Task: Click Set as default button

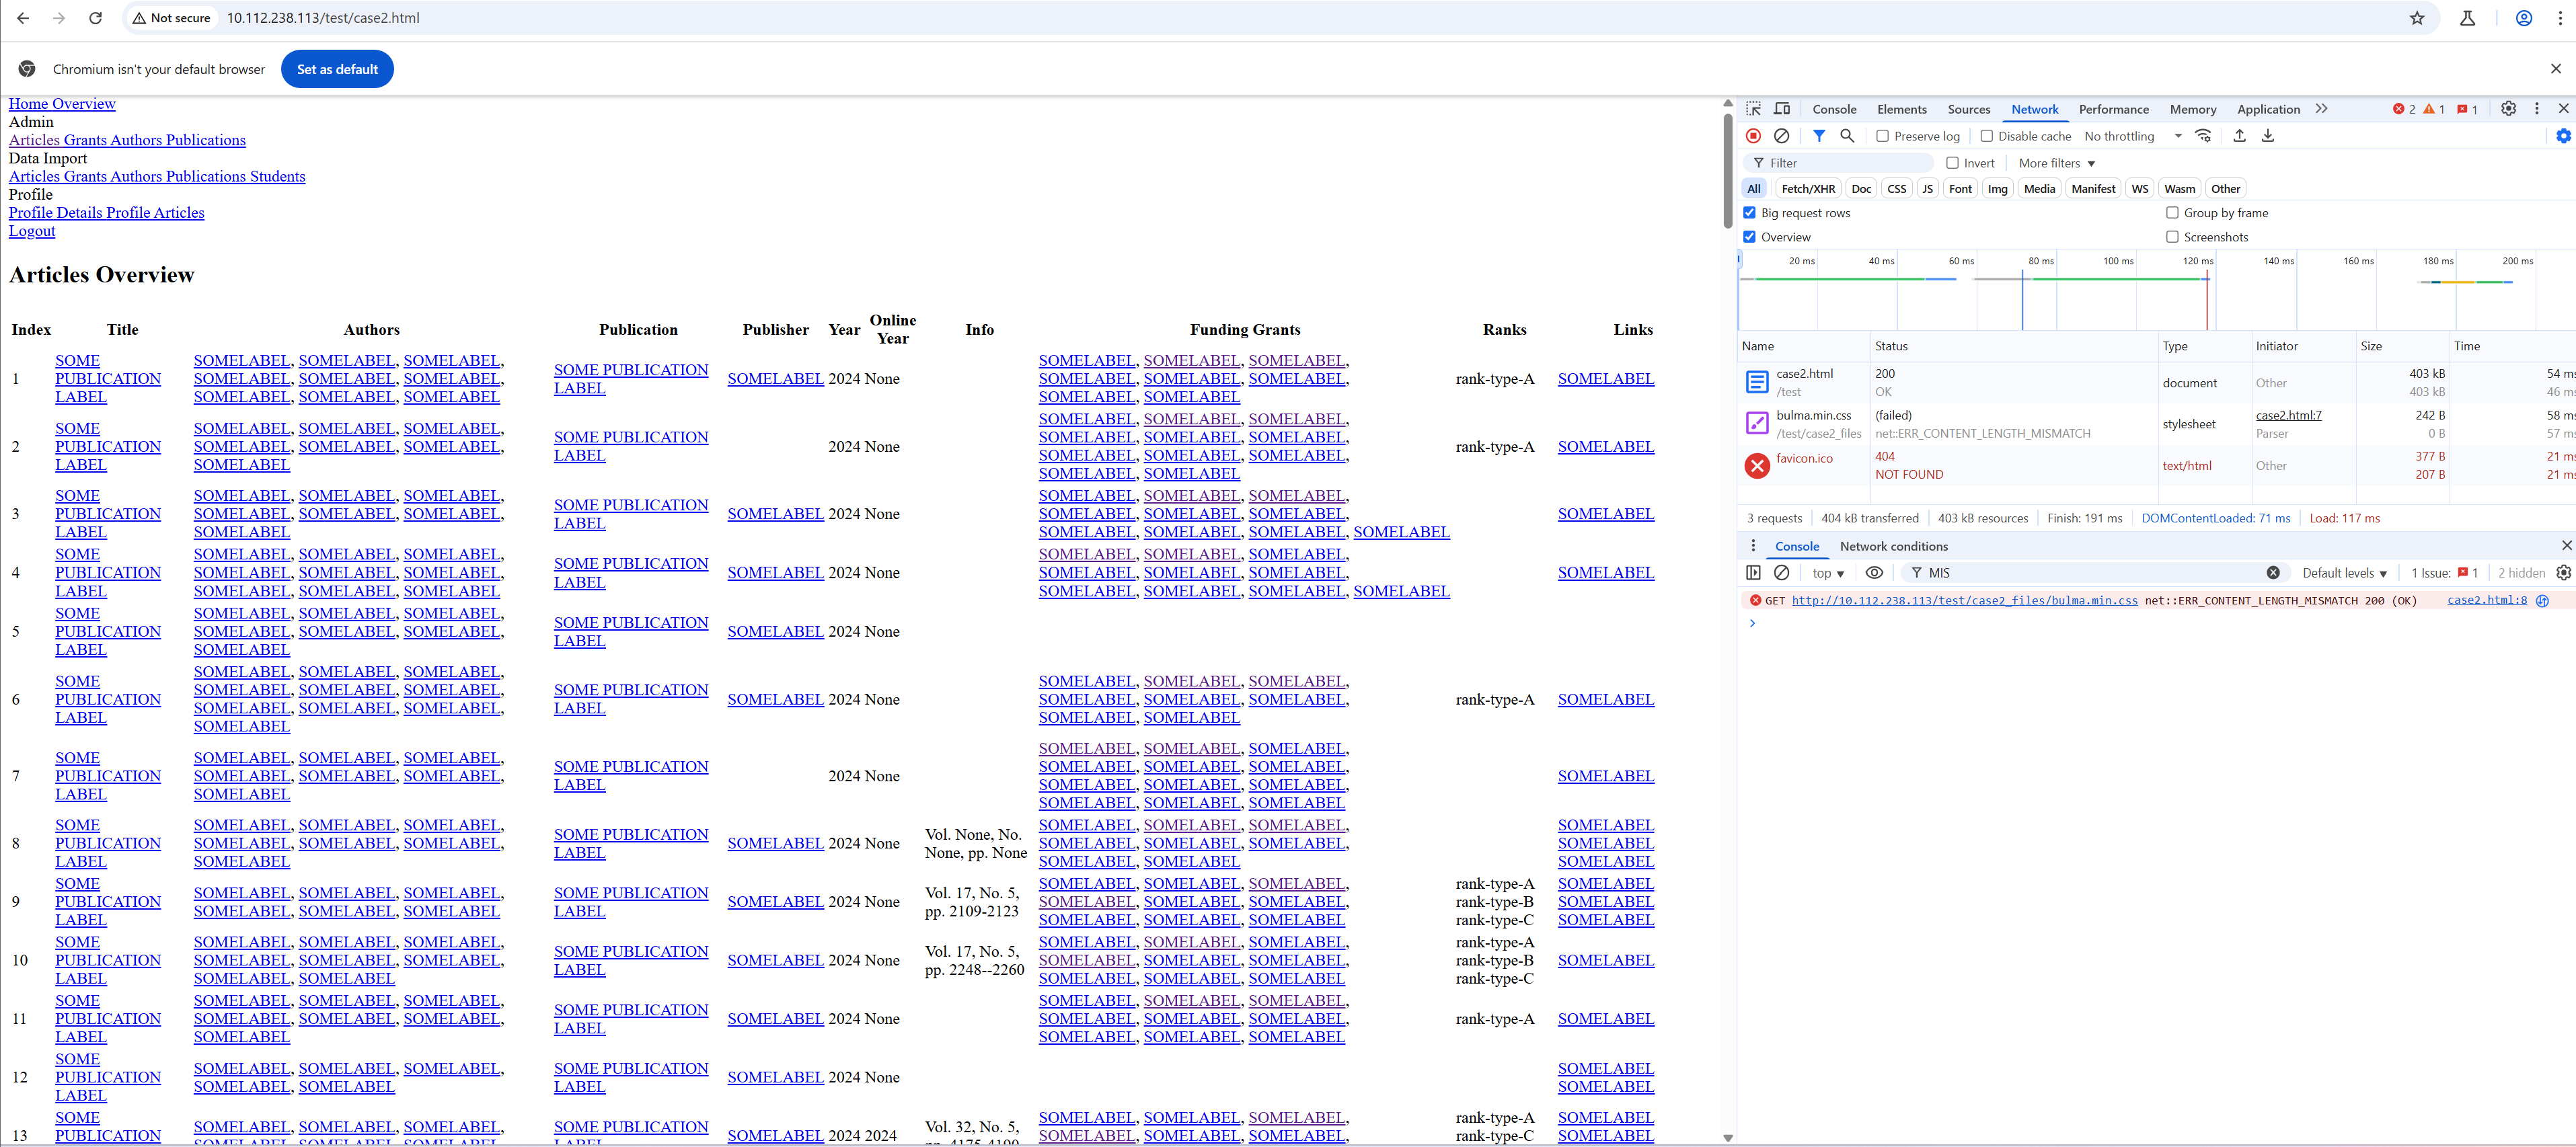Action: 337,69
